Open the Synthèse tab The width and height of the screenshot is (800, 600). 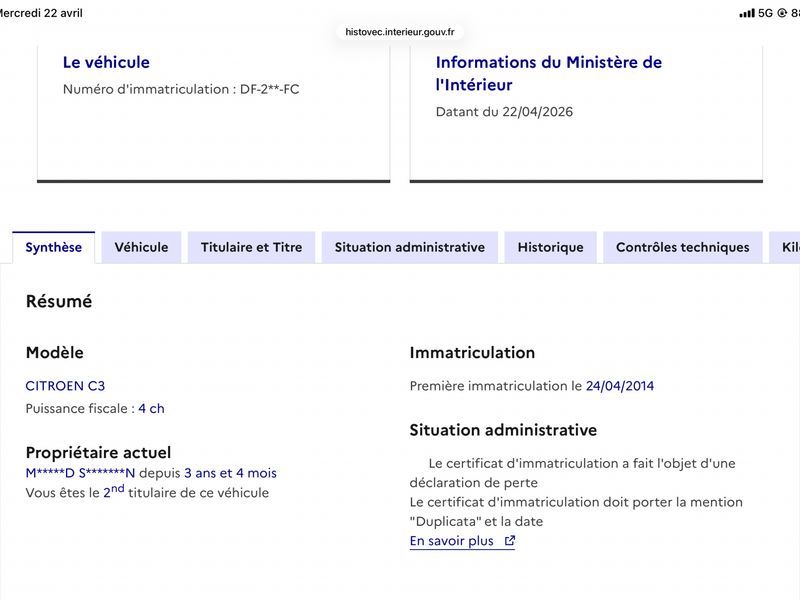[54, 247]
